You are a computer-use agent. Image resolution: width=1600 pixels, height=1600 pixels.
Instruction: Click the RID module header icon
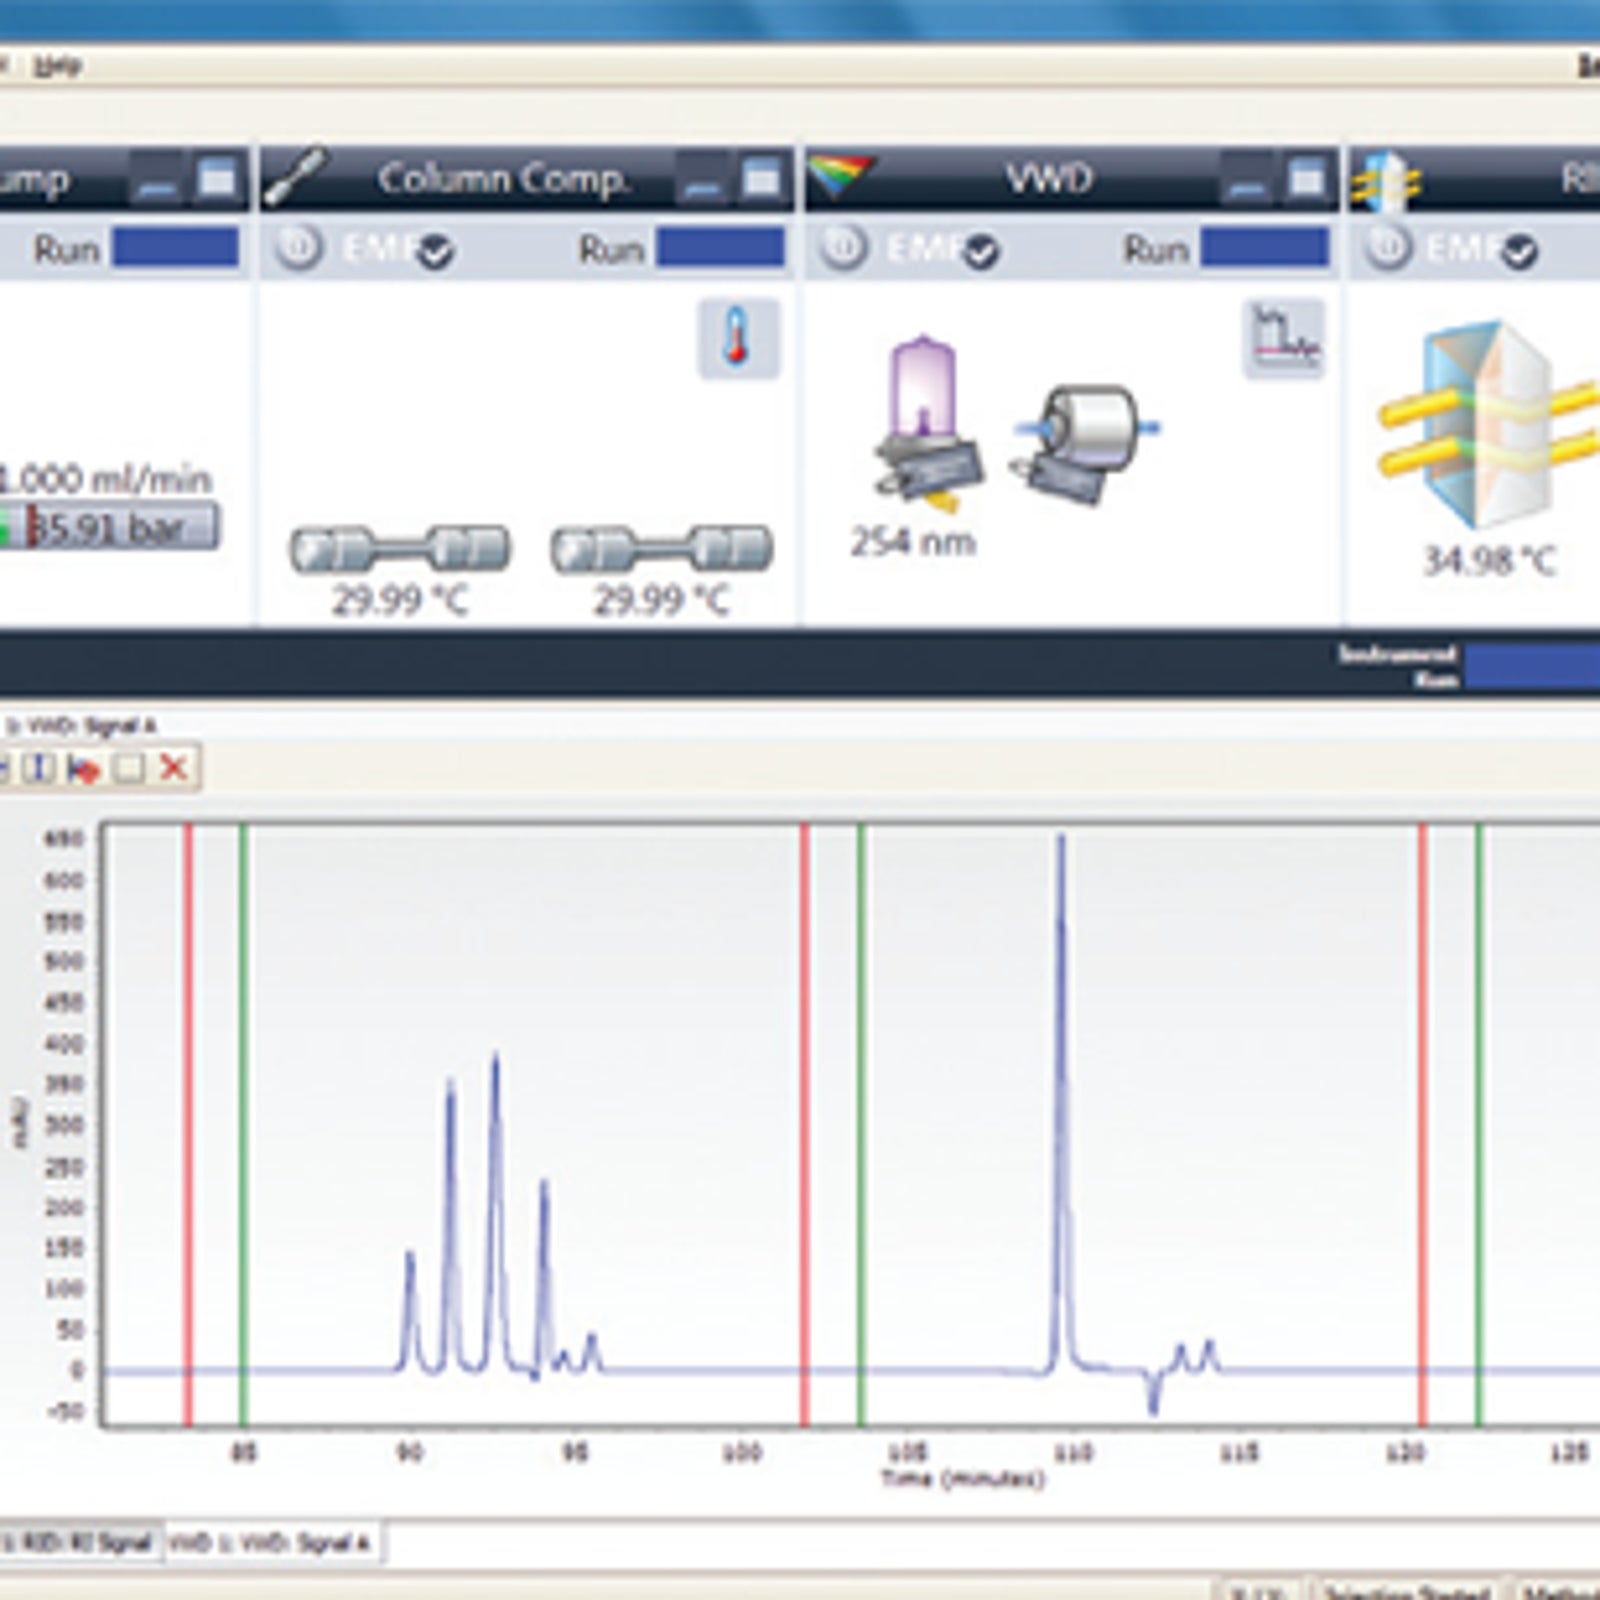pyautogui.click(x=1386, y=181)
